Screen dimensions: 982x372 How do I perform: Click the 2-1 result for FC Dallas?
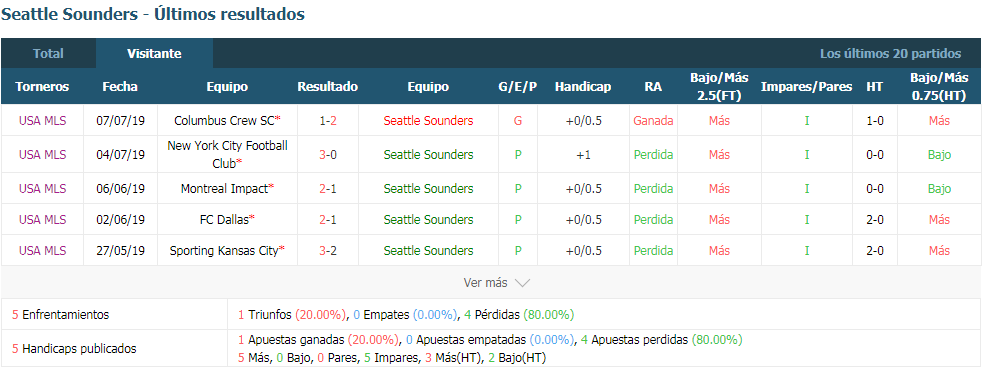328,220
